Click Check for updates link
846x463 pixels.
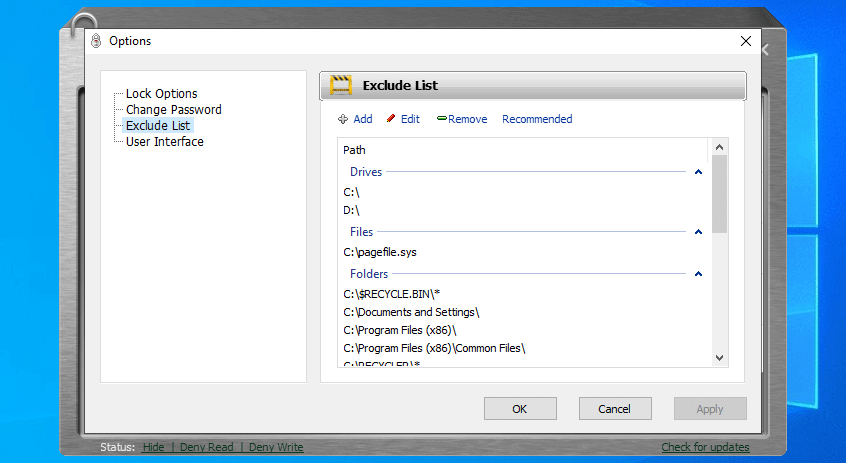[705, 447]
